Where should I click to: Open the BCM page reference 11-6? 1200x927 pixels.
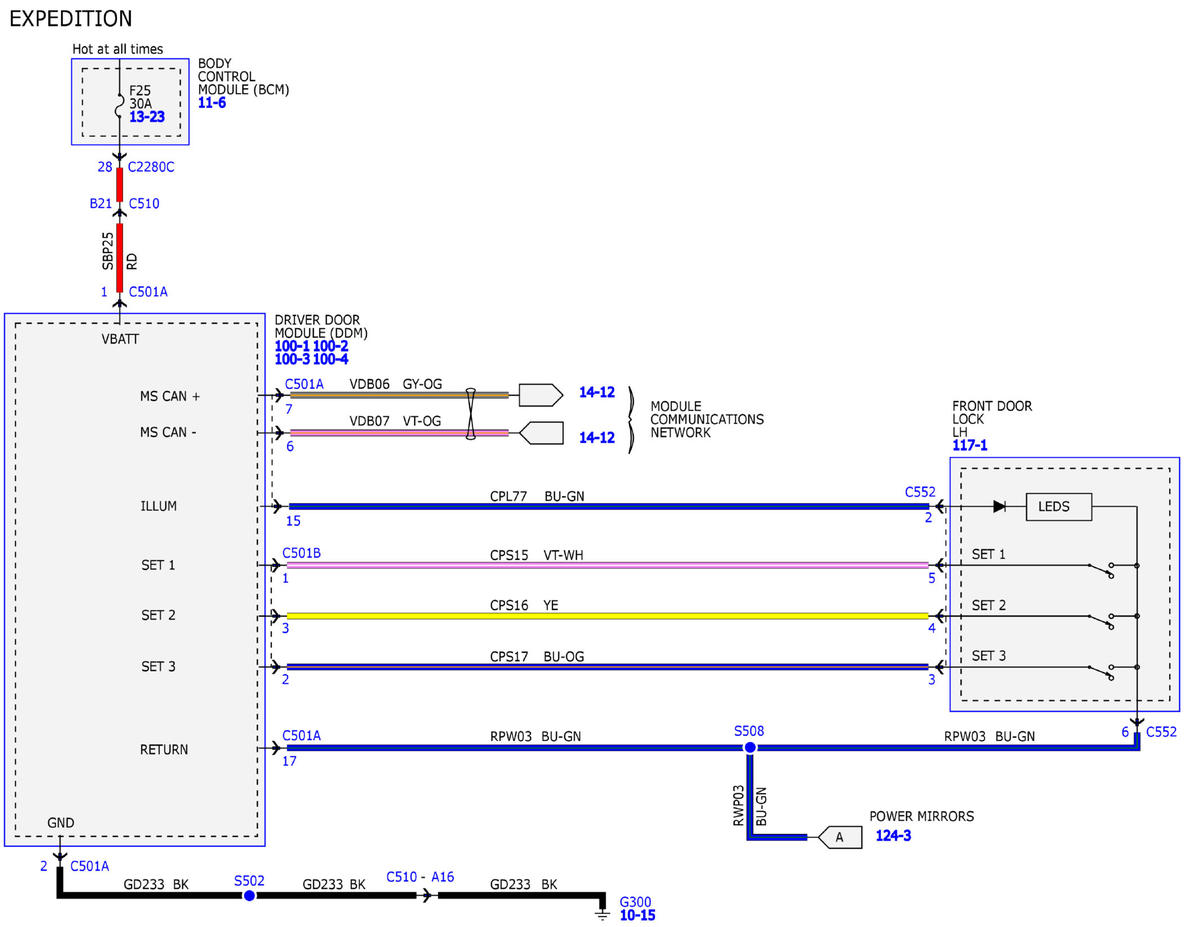coord(212,103)
